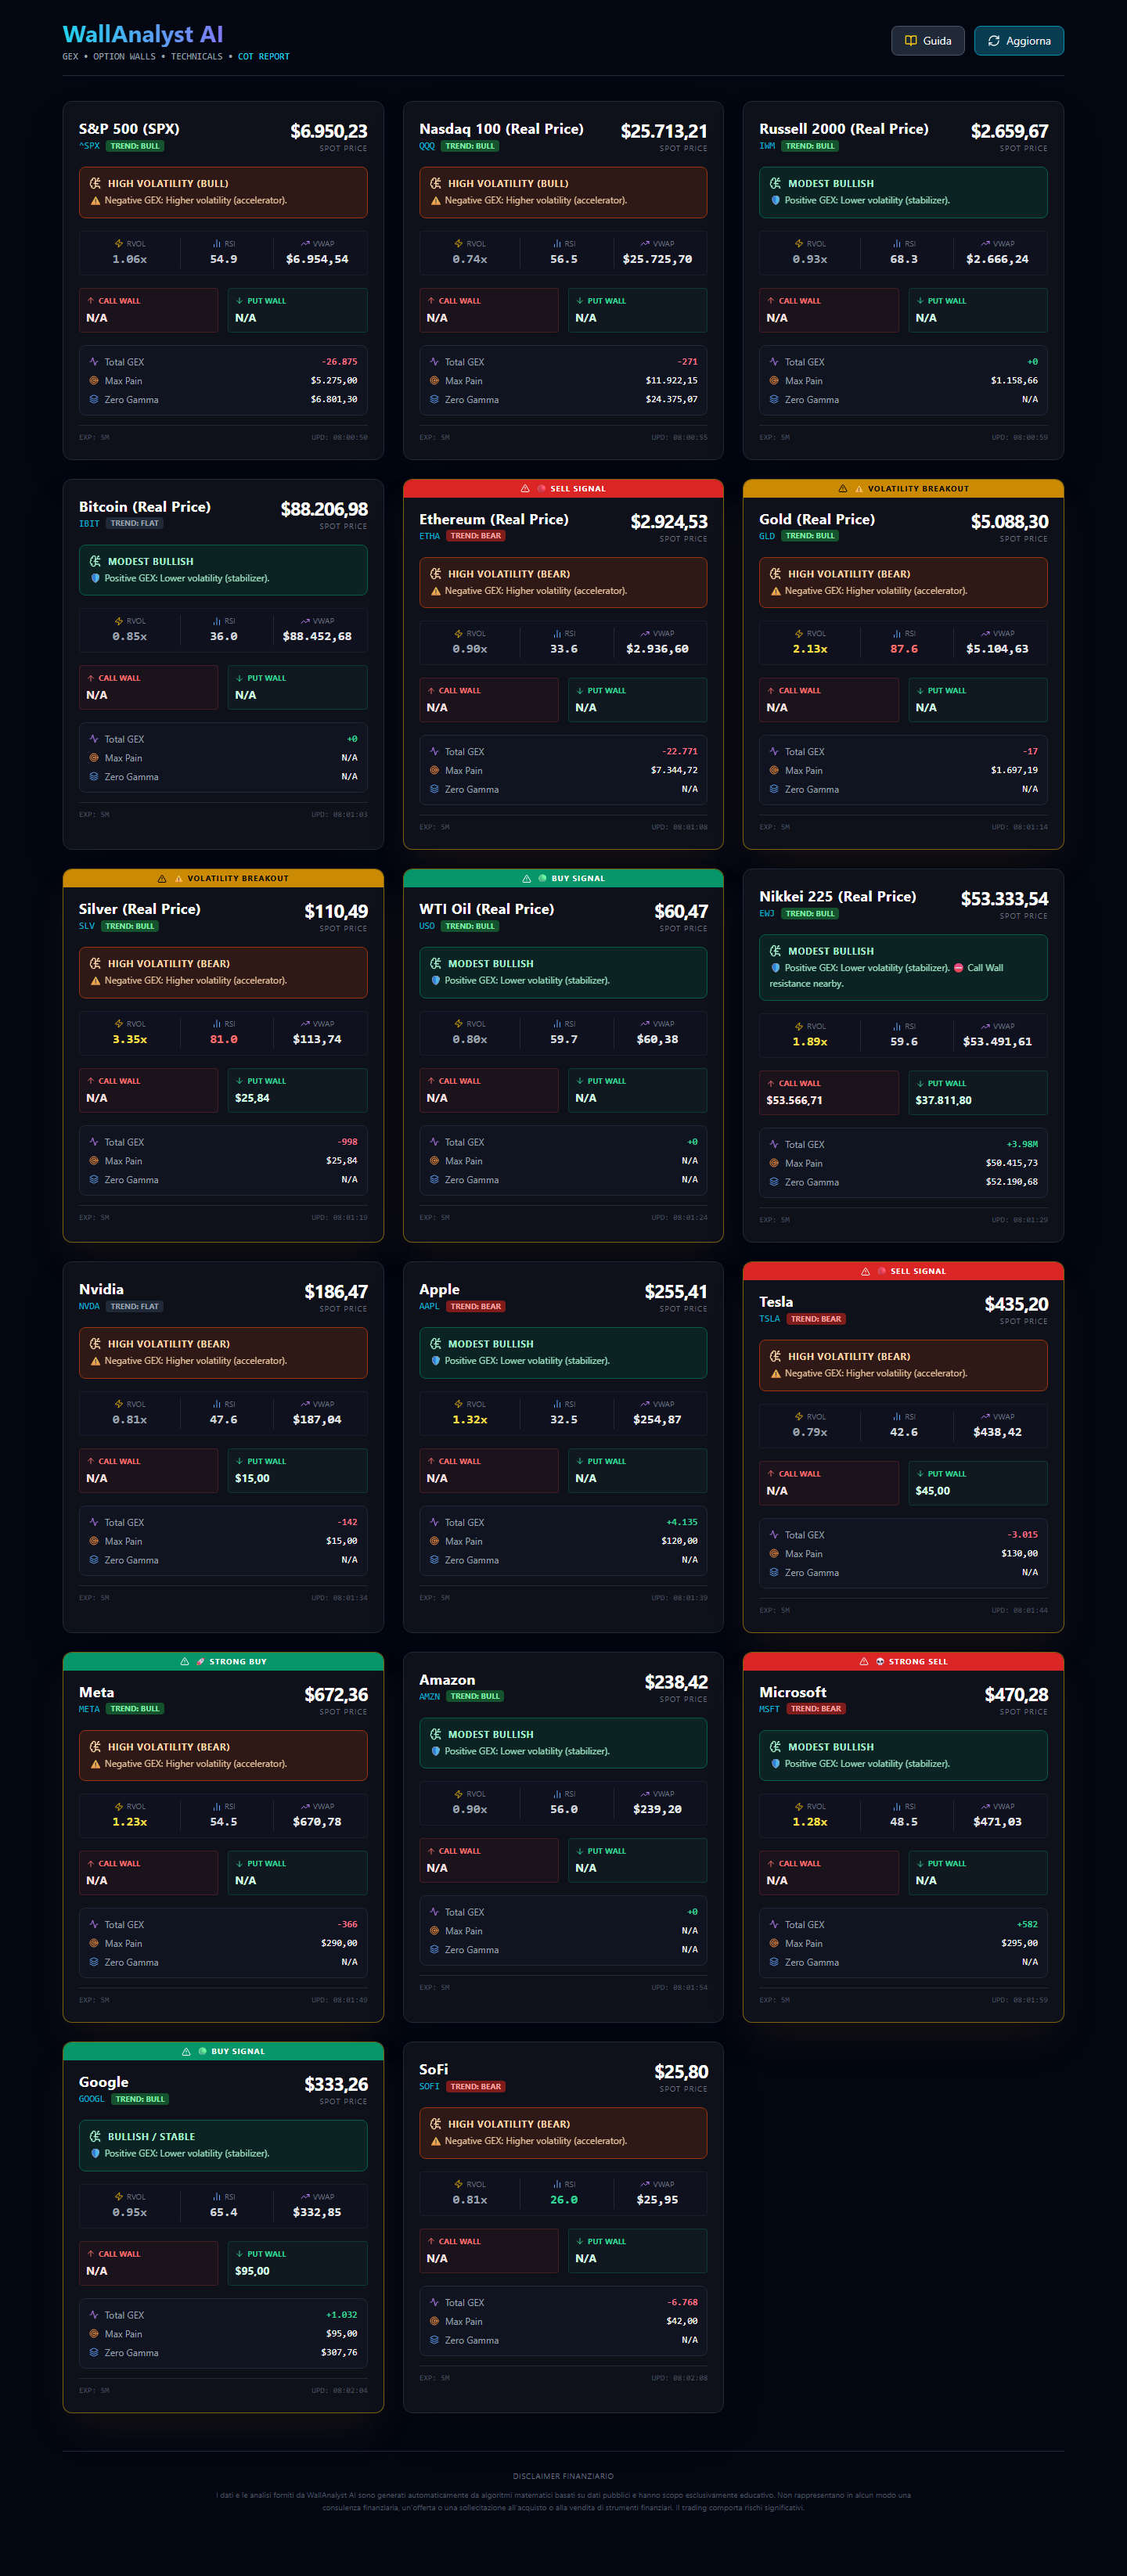Click the Nasdaq 100 Zero Gamma layers icon

pyautogui.click(x=434, y=400)
